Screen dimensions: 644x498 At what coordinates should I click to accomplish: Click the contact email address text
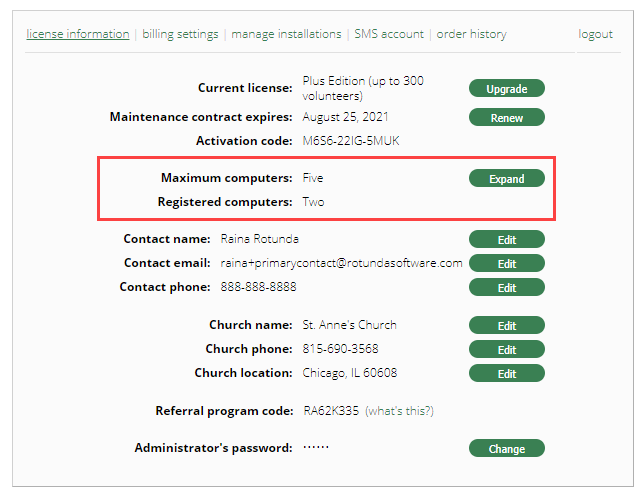[x=341, y=263]
